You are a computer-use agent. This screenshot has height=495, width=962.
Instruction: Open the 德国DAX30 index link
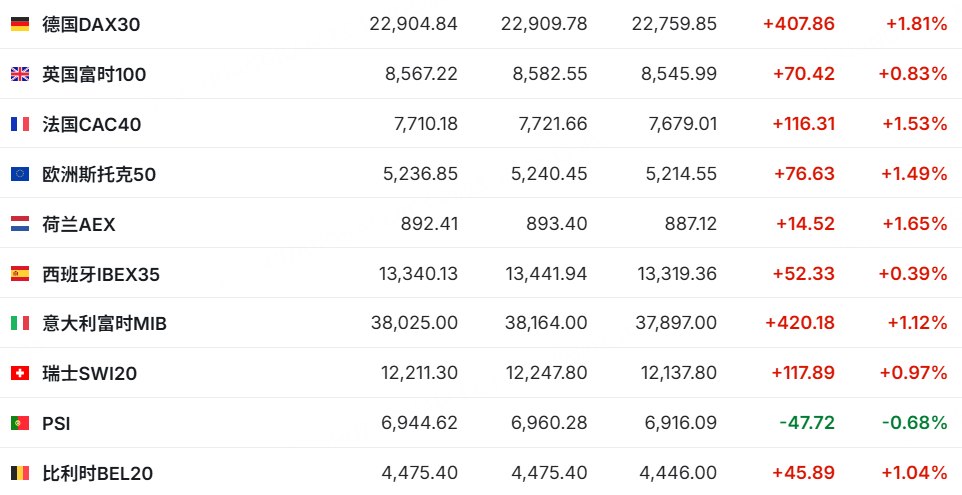click(x=91, y=25)
